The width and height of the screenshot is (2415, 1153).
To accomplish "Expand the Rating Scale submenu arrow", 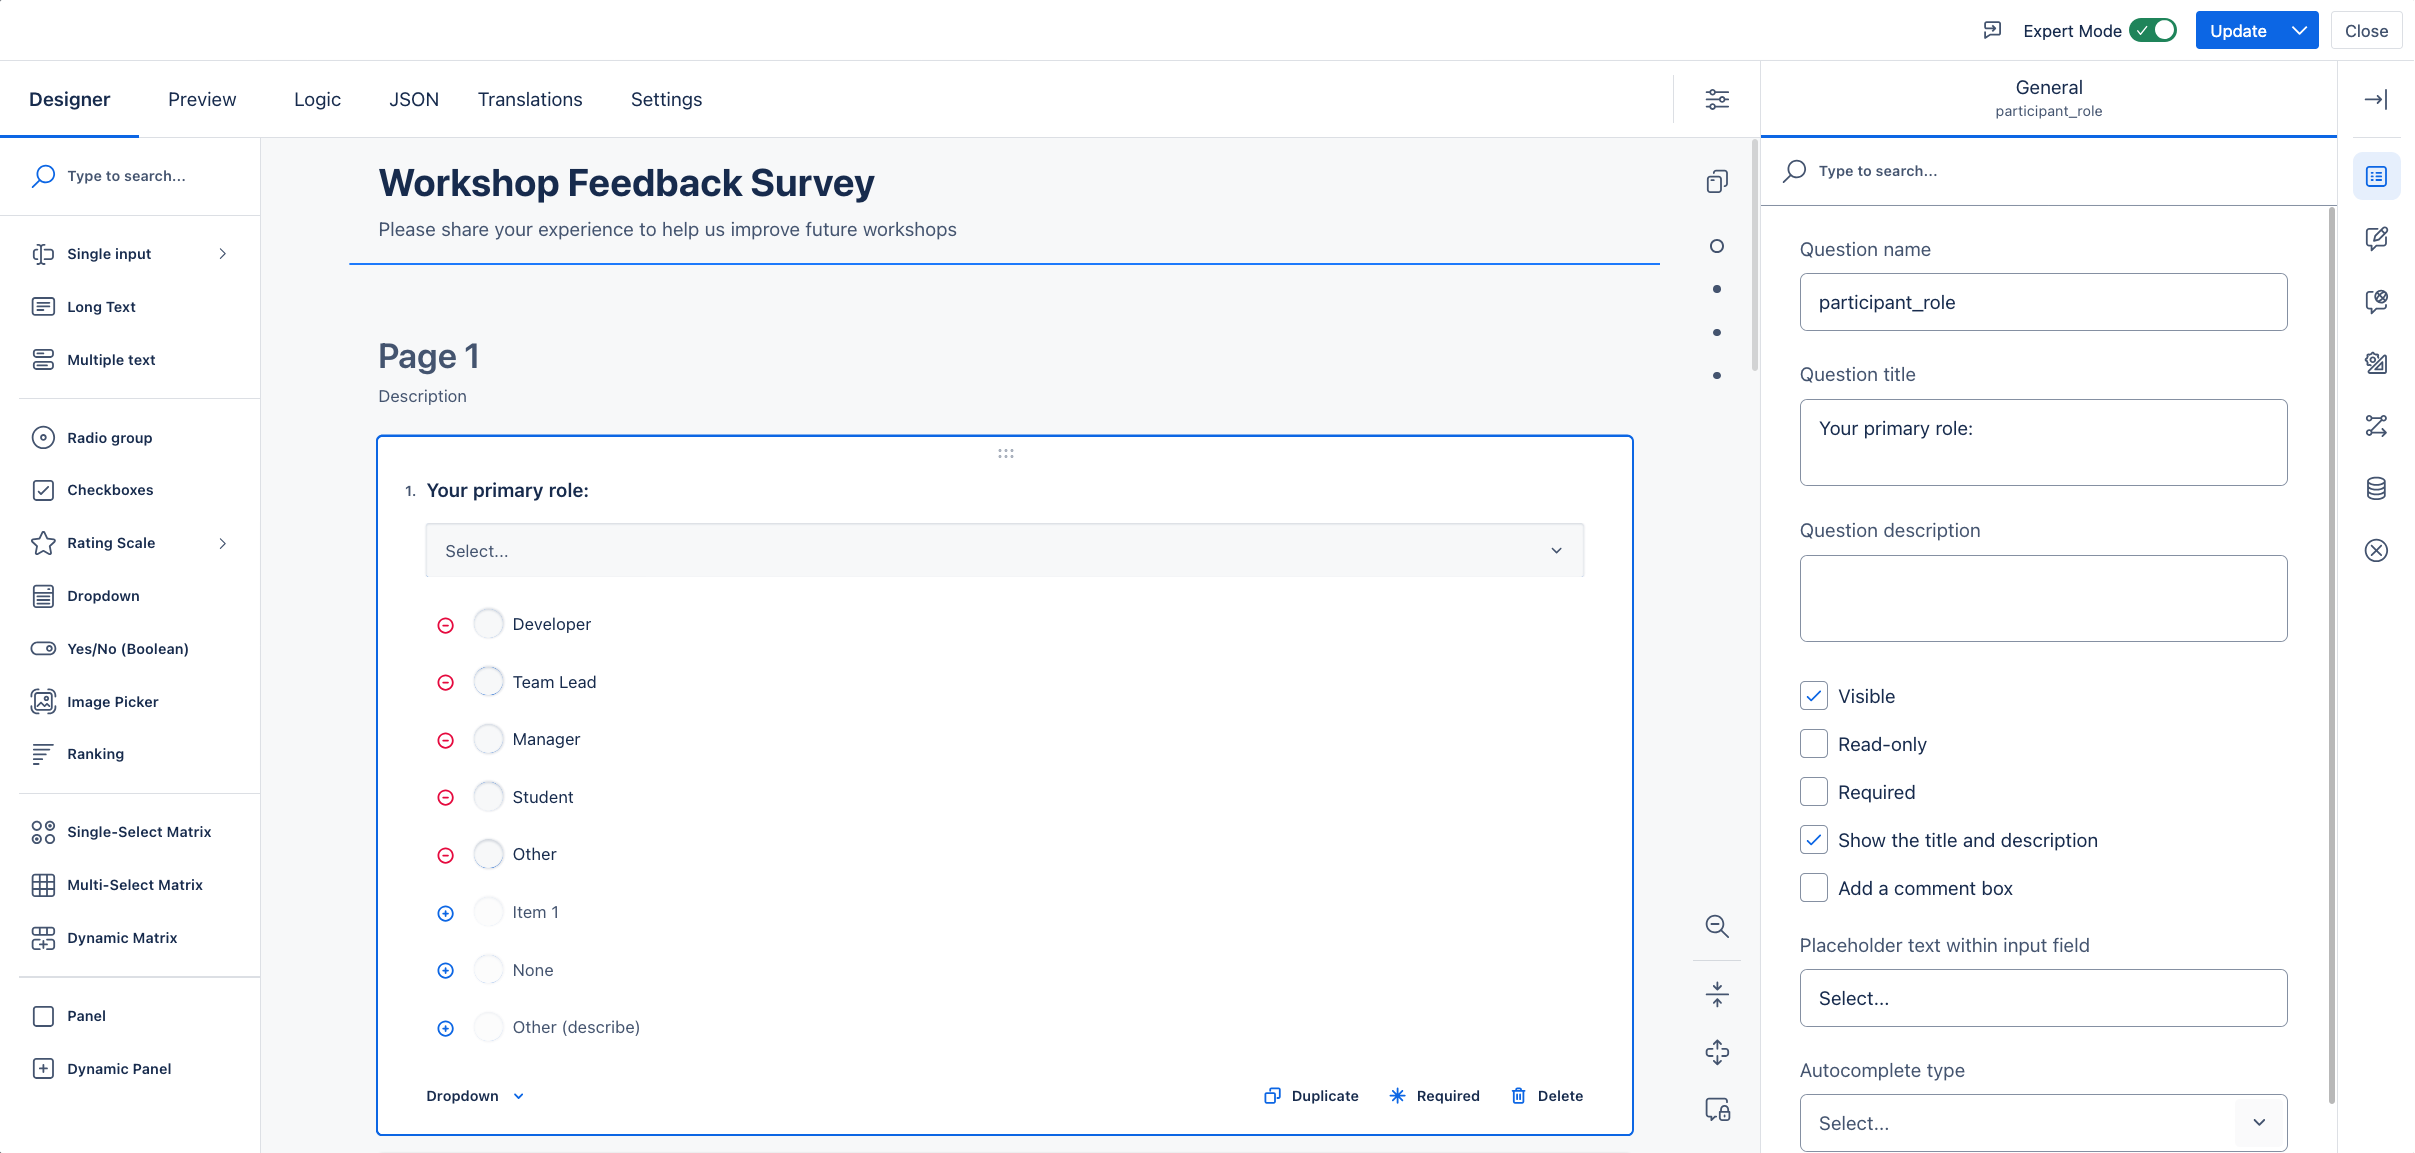I will coord(223,543).
